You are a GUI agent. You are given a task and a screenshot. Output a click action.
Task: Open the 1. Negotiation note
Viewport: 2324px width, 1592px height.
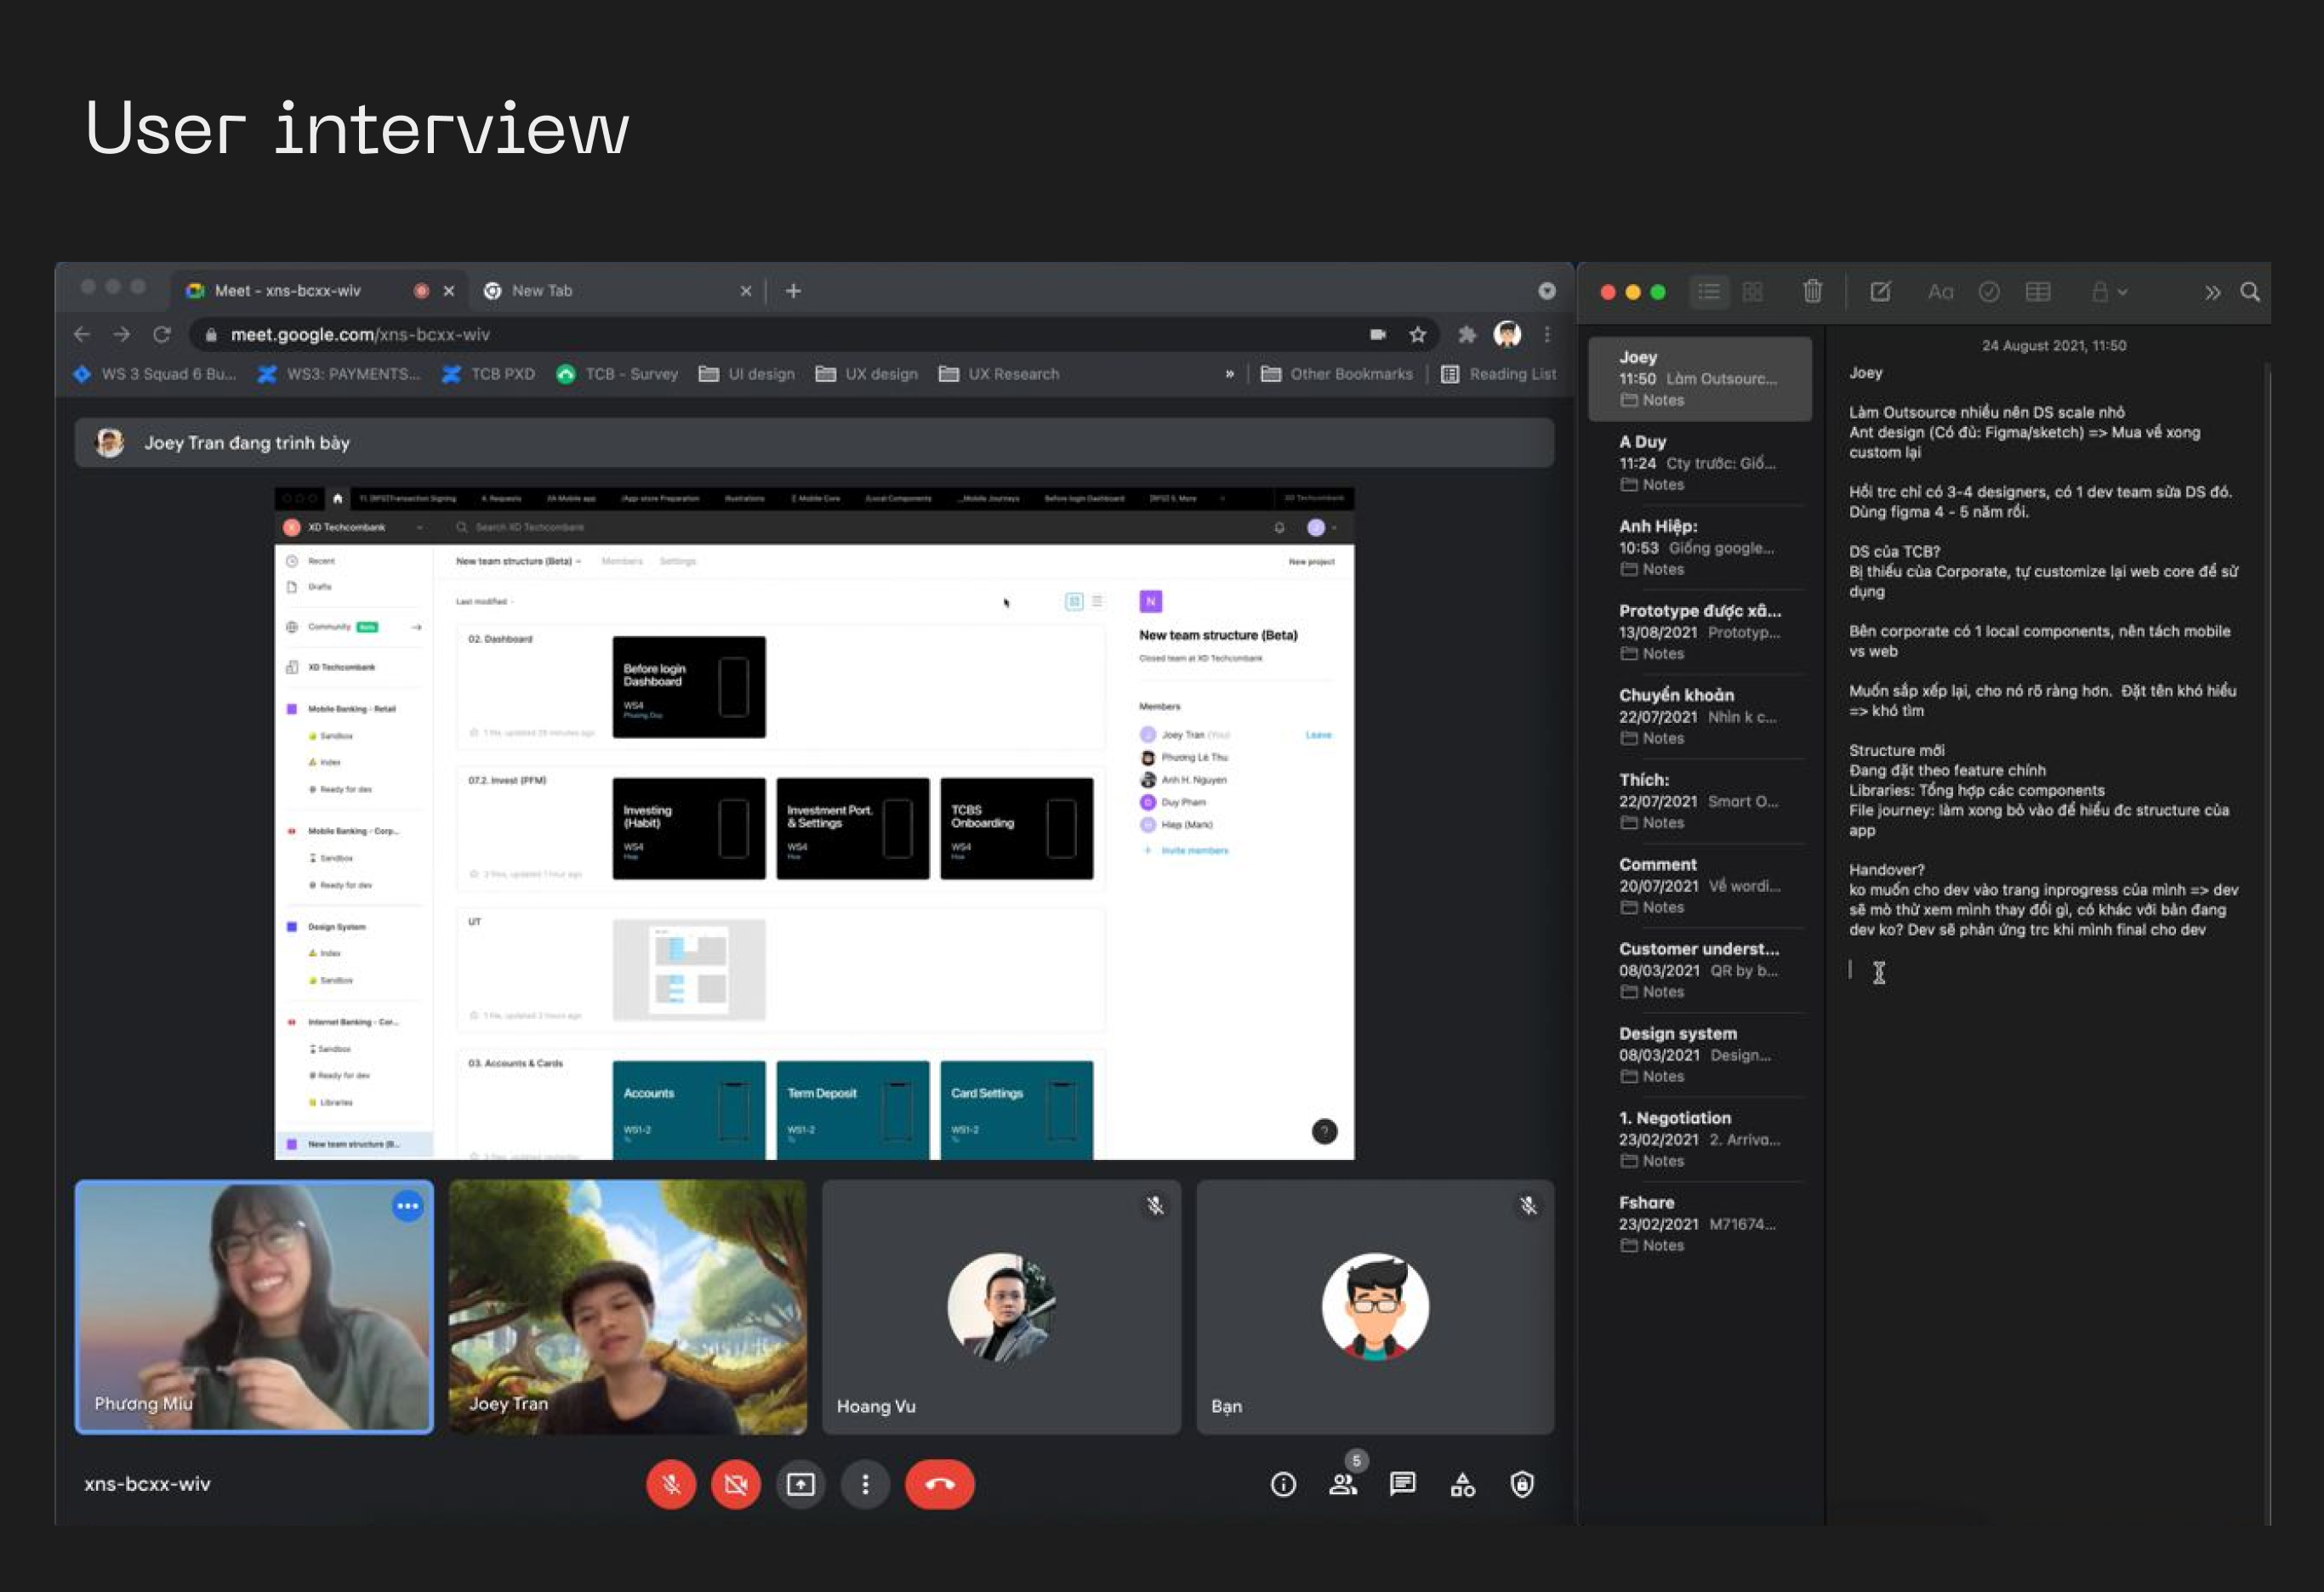[1700, 1139]
